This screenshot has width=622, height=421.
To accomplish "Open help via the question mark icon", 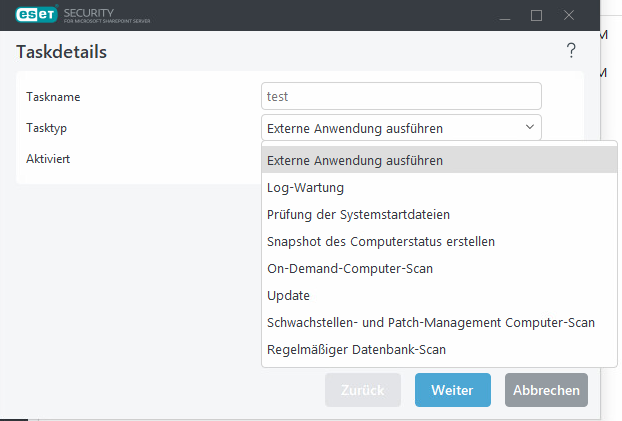I will (x=571, y=51).
